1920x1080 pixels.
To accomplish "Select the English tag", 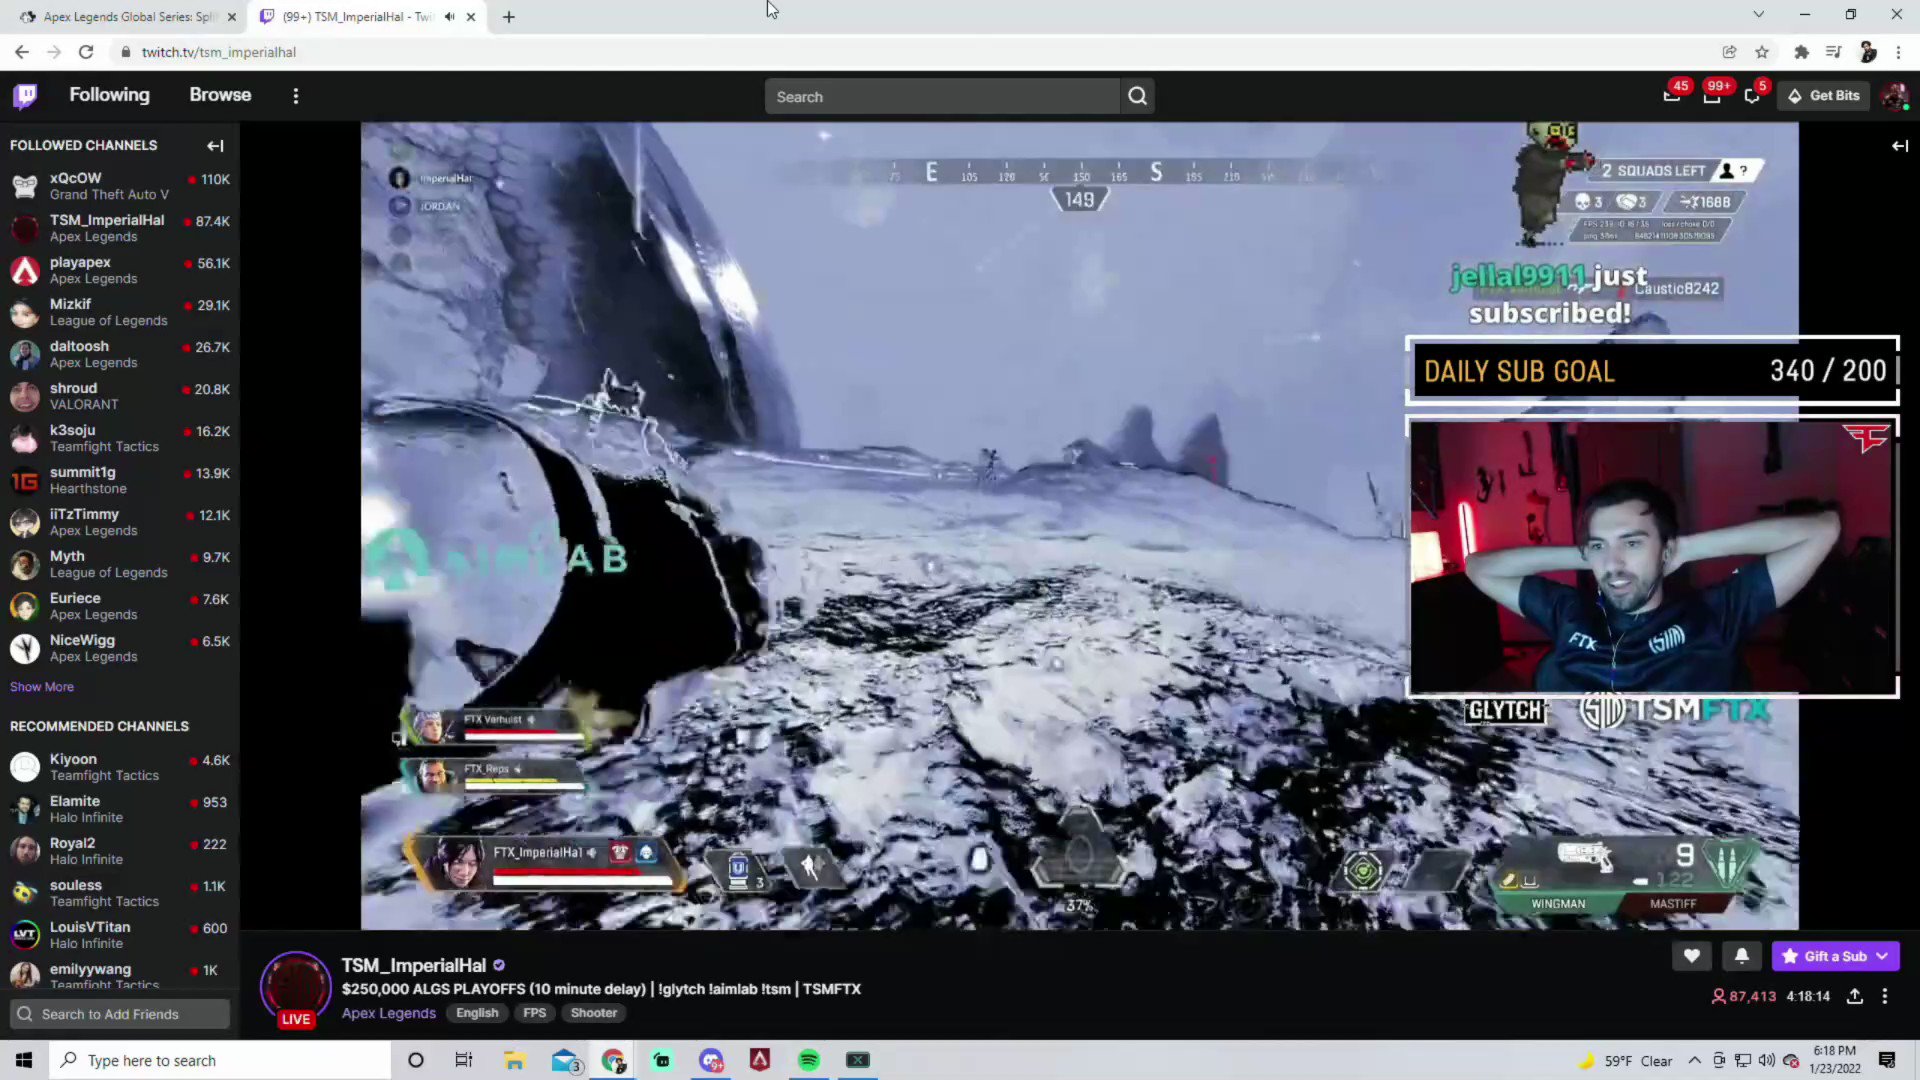I will click(477, 1013).
